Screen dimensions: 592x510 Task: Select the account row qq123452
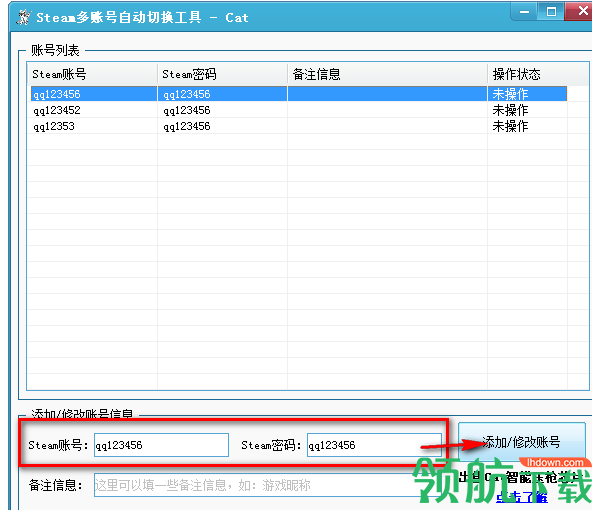click(x=299, y=110)
